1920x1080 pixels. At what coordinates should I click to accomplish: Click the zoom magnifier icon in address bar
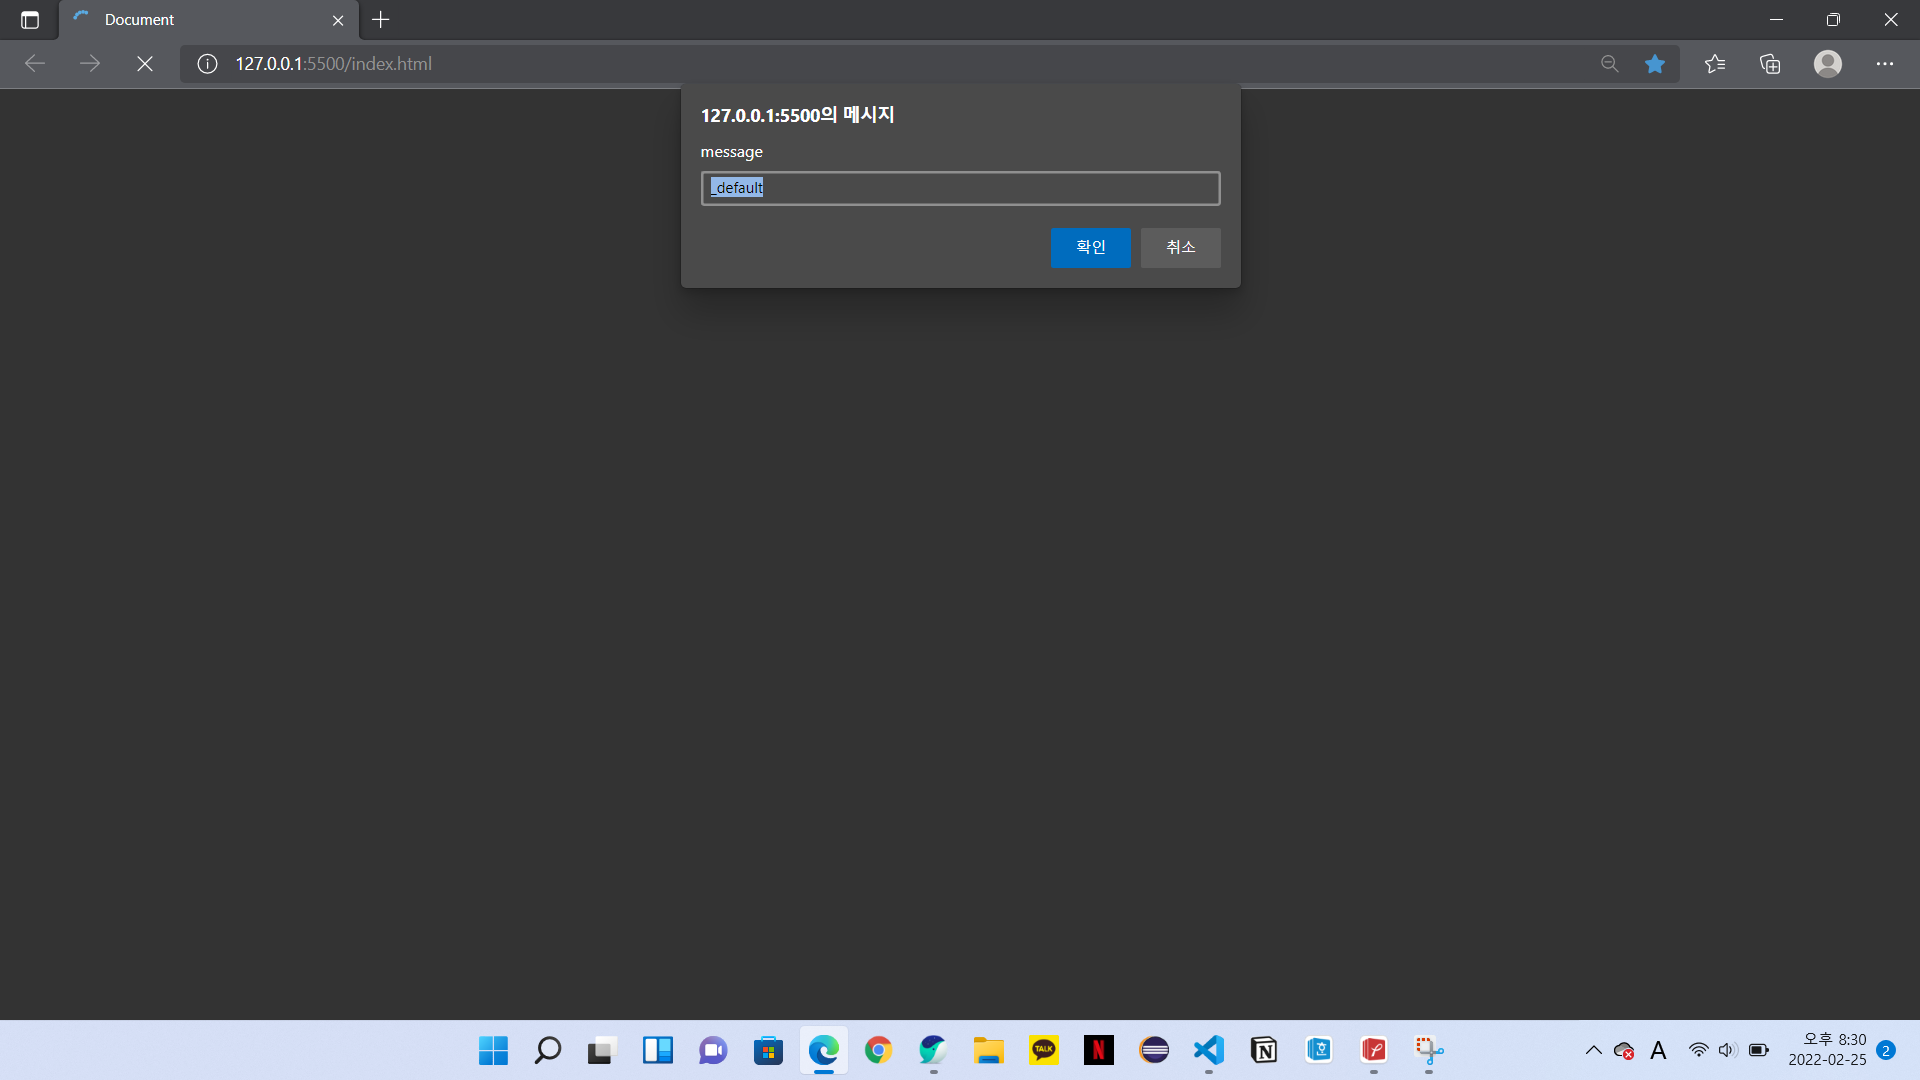click(x=1609, y=64)
